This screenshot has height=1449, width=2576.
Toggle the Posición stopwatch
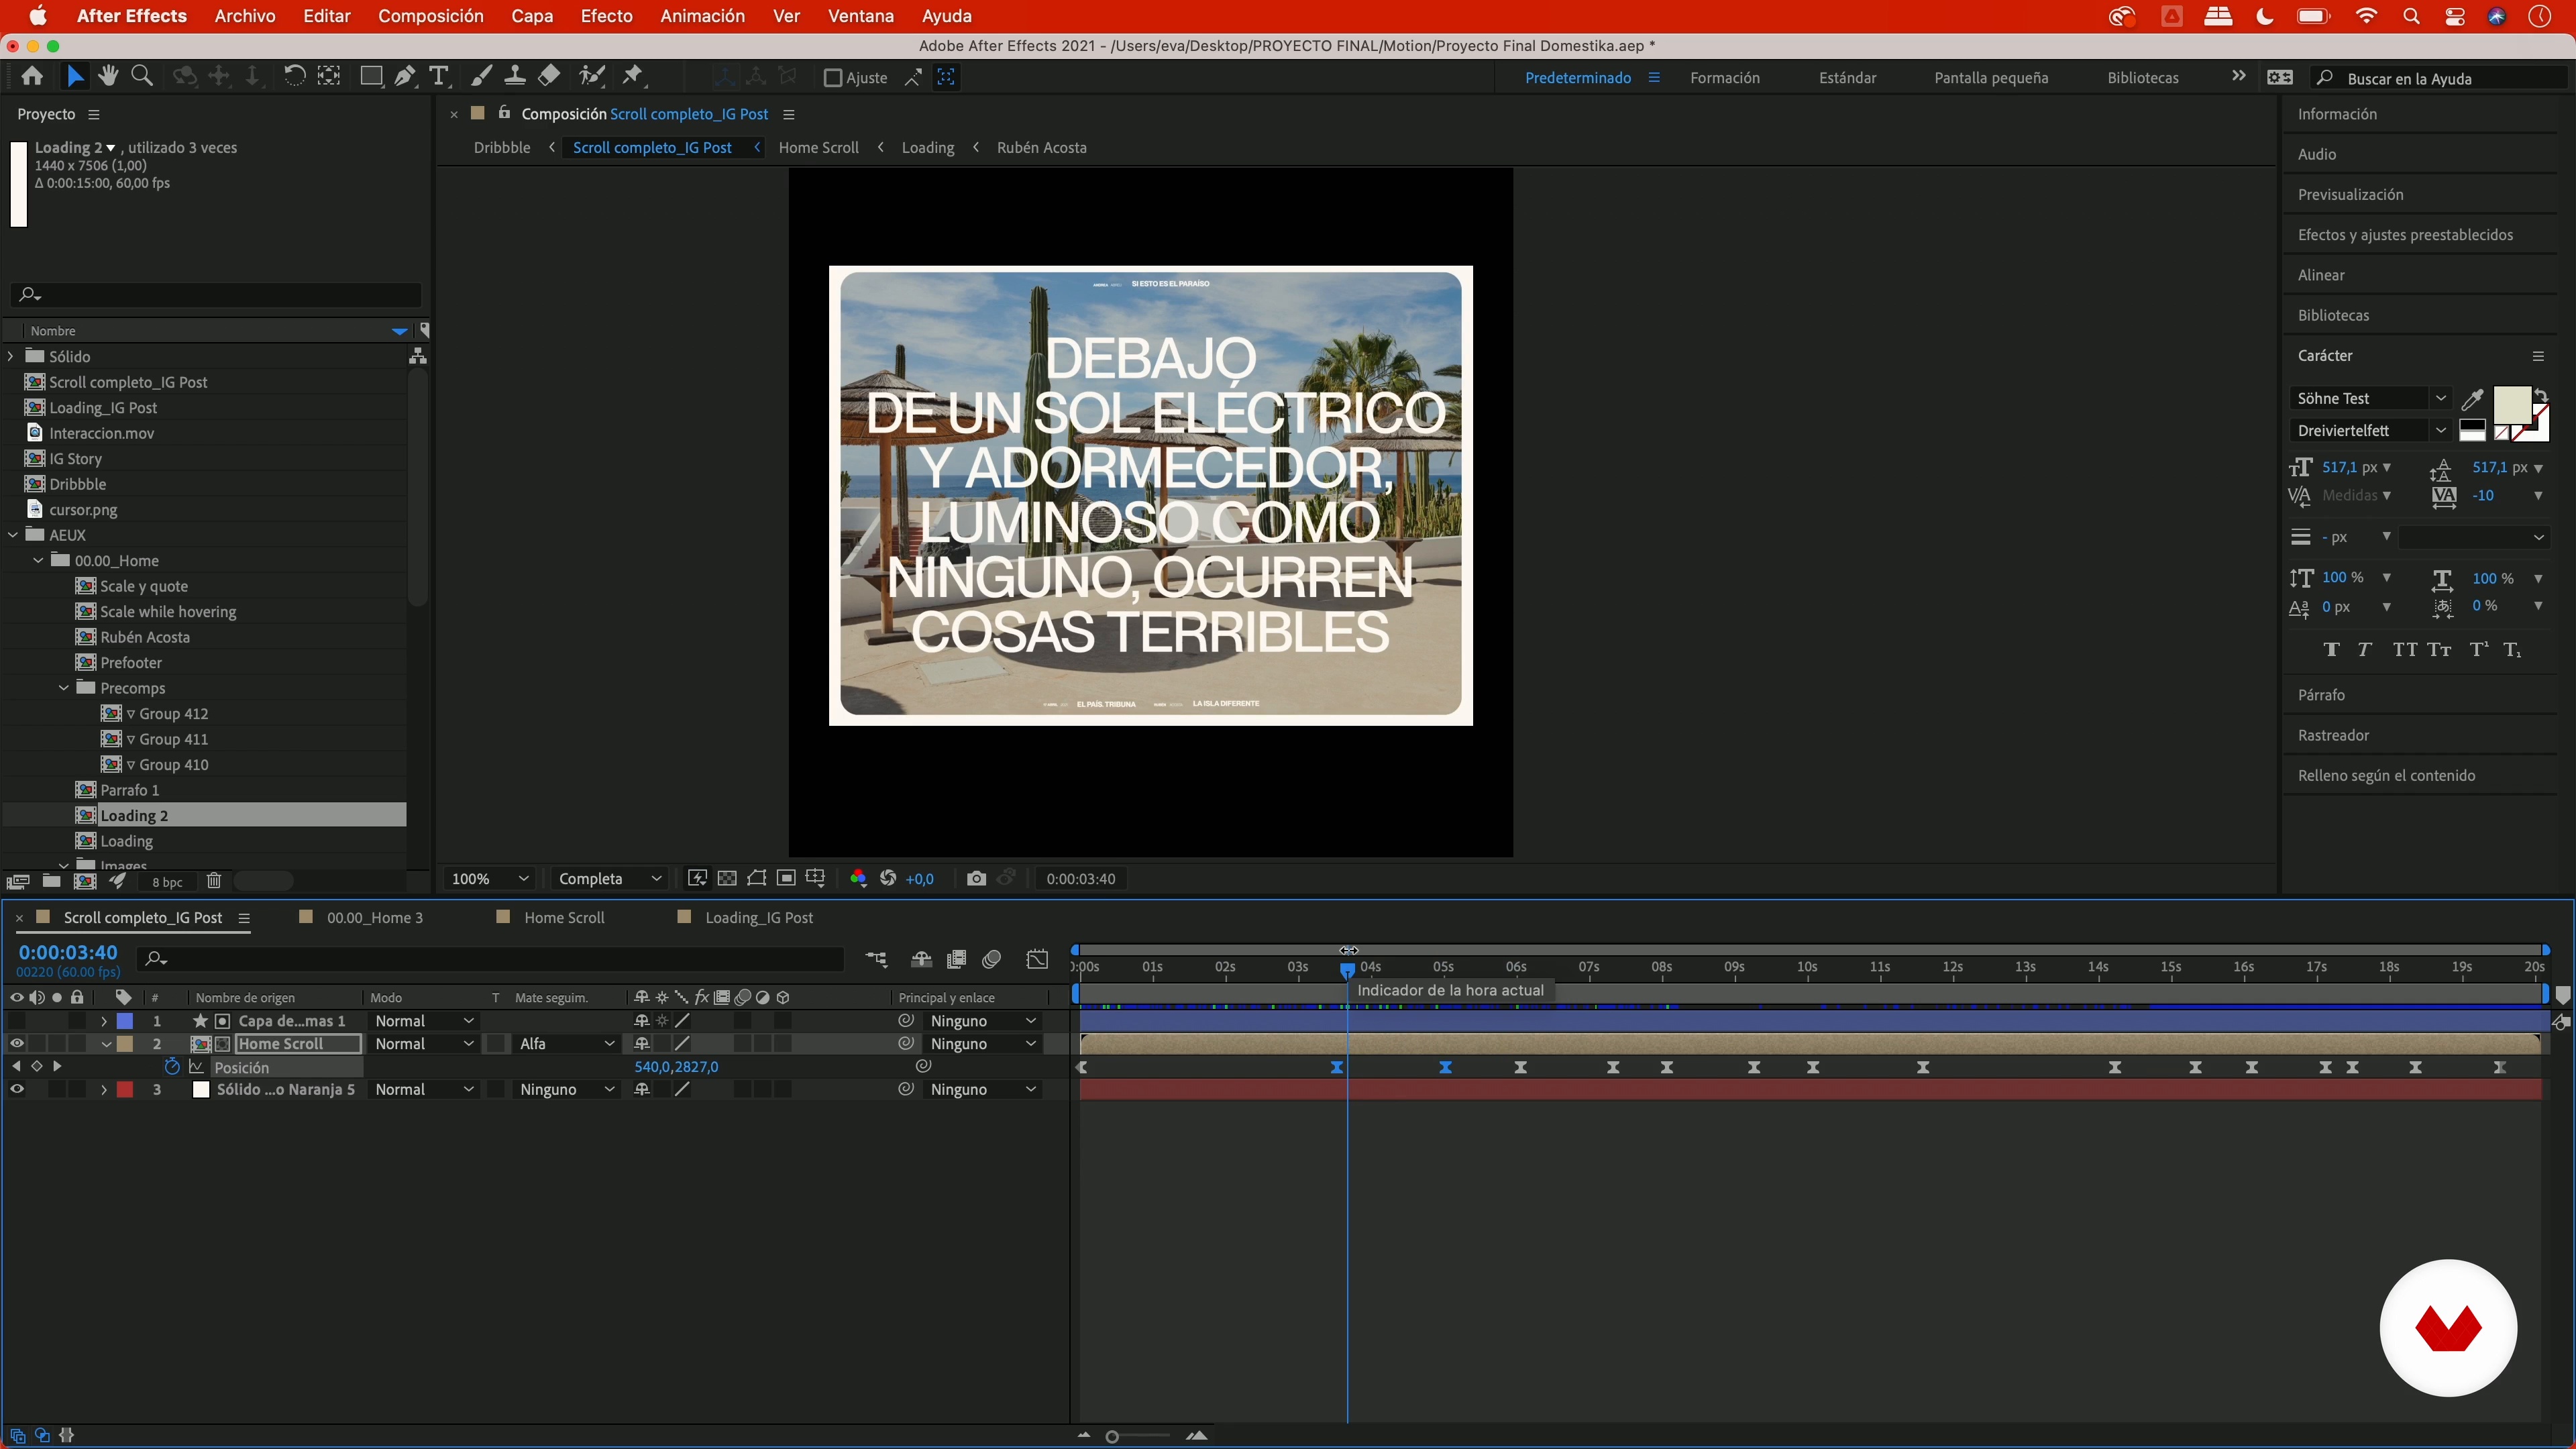pyautogui.click(x=172, y=1067)
